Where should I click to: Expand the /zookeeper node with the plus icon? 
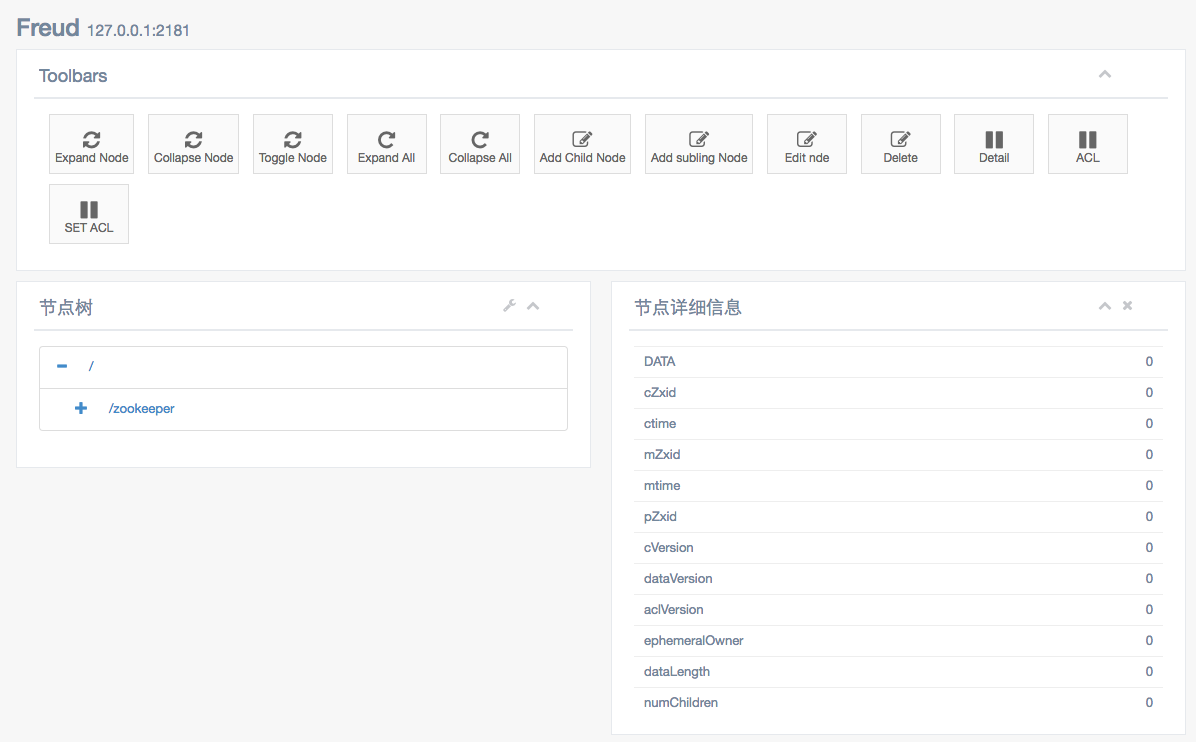tap(81, 409)
